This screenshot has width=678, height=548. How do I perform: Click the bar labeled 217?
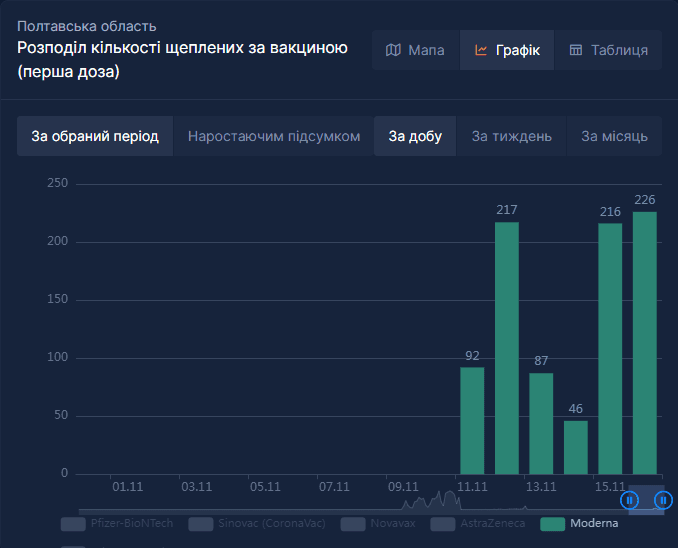[x=507, y=348]
